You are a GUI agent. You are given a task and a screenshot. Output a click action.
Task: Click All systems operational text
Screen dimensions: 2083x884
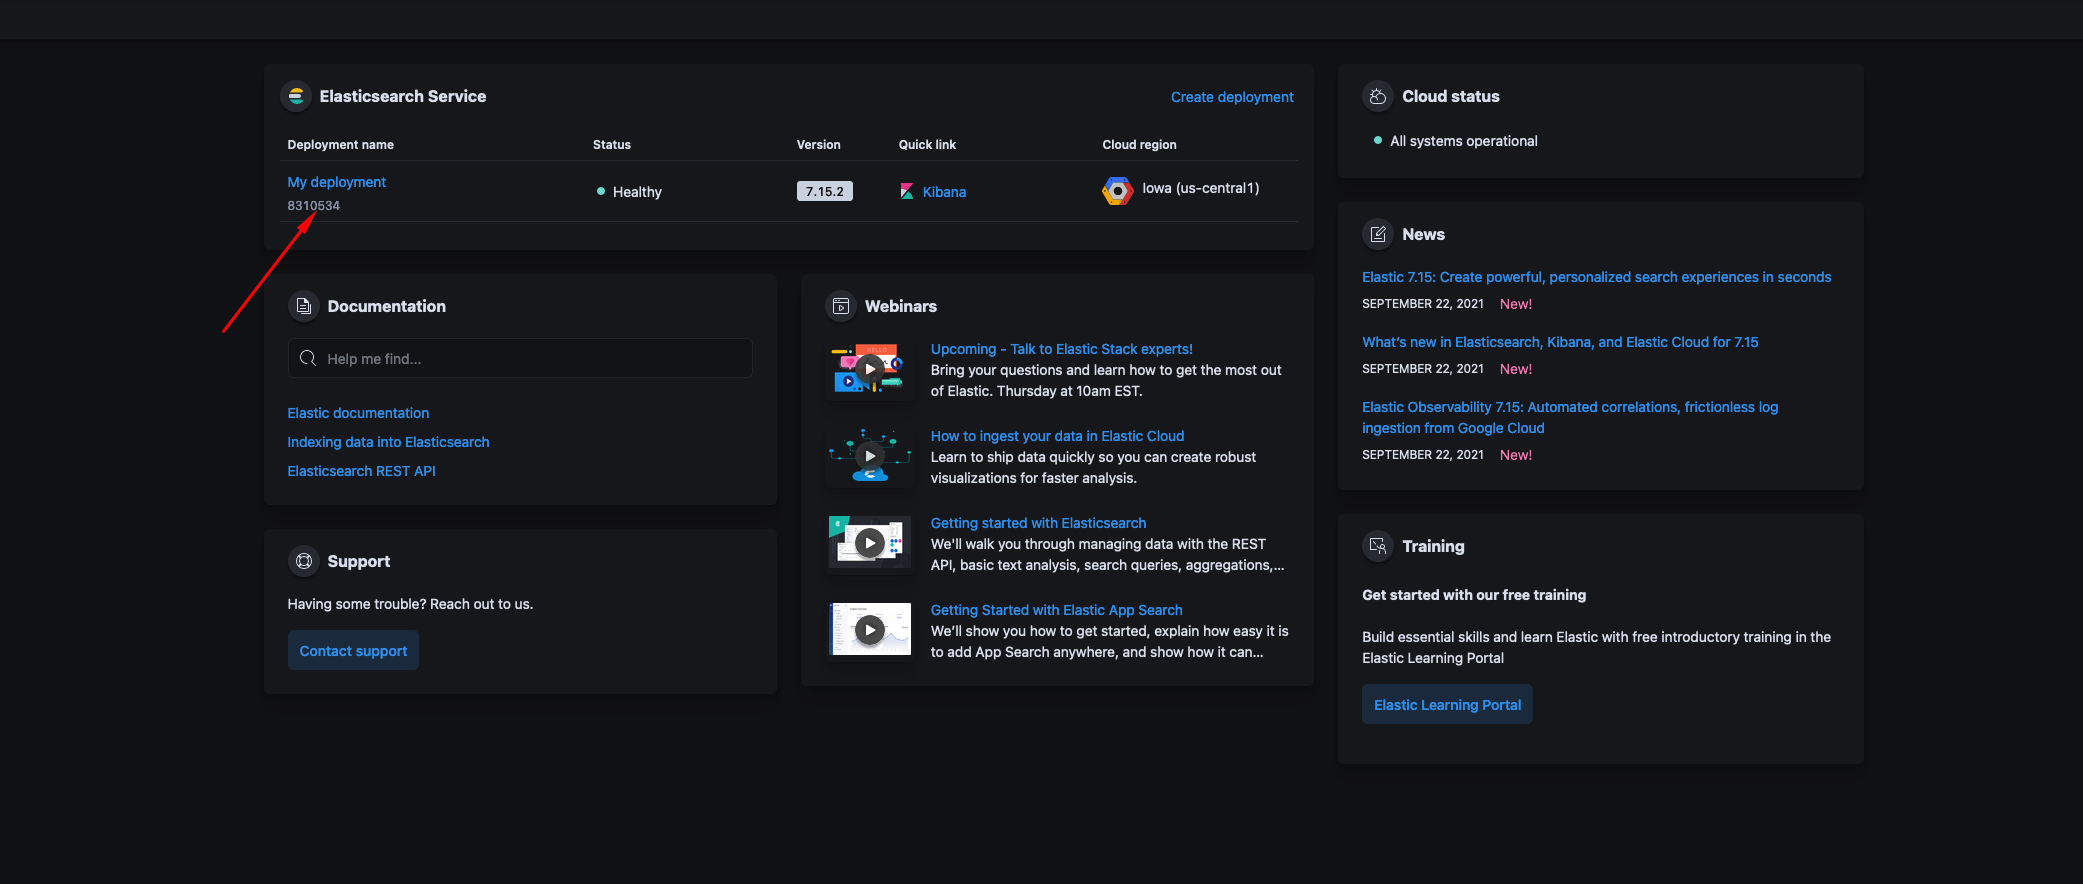(1463, 141)
